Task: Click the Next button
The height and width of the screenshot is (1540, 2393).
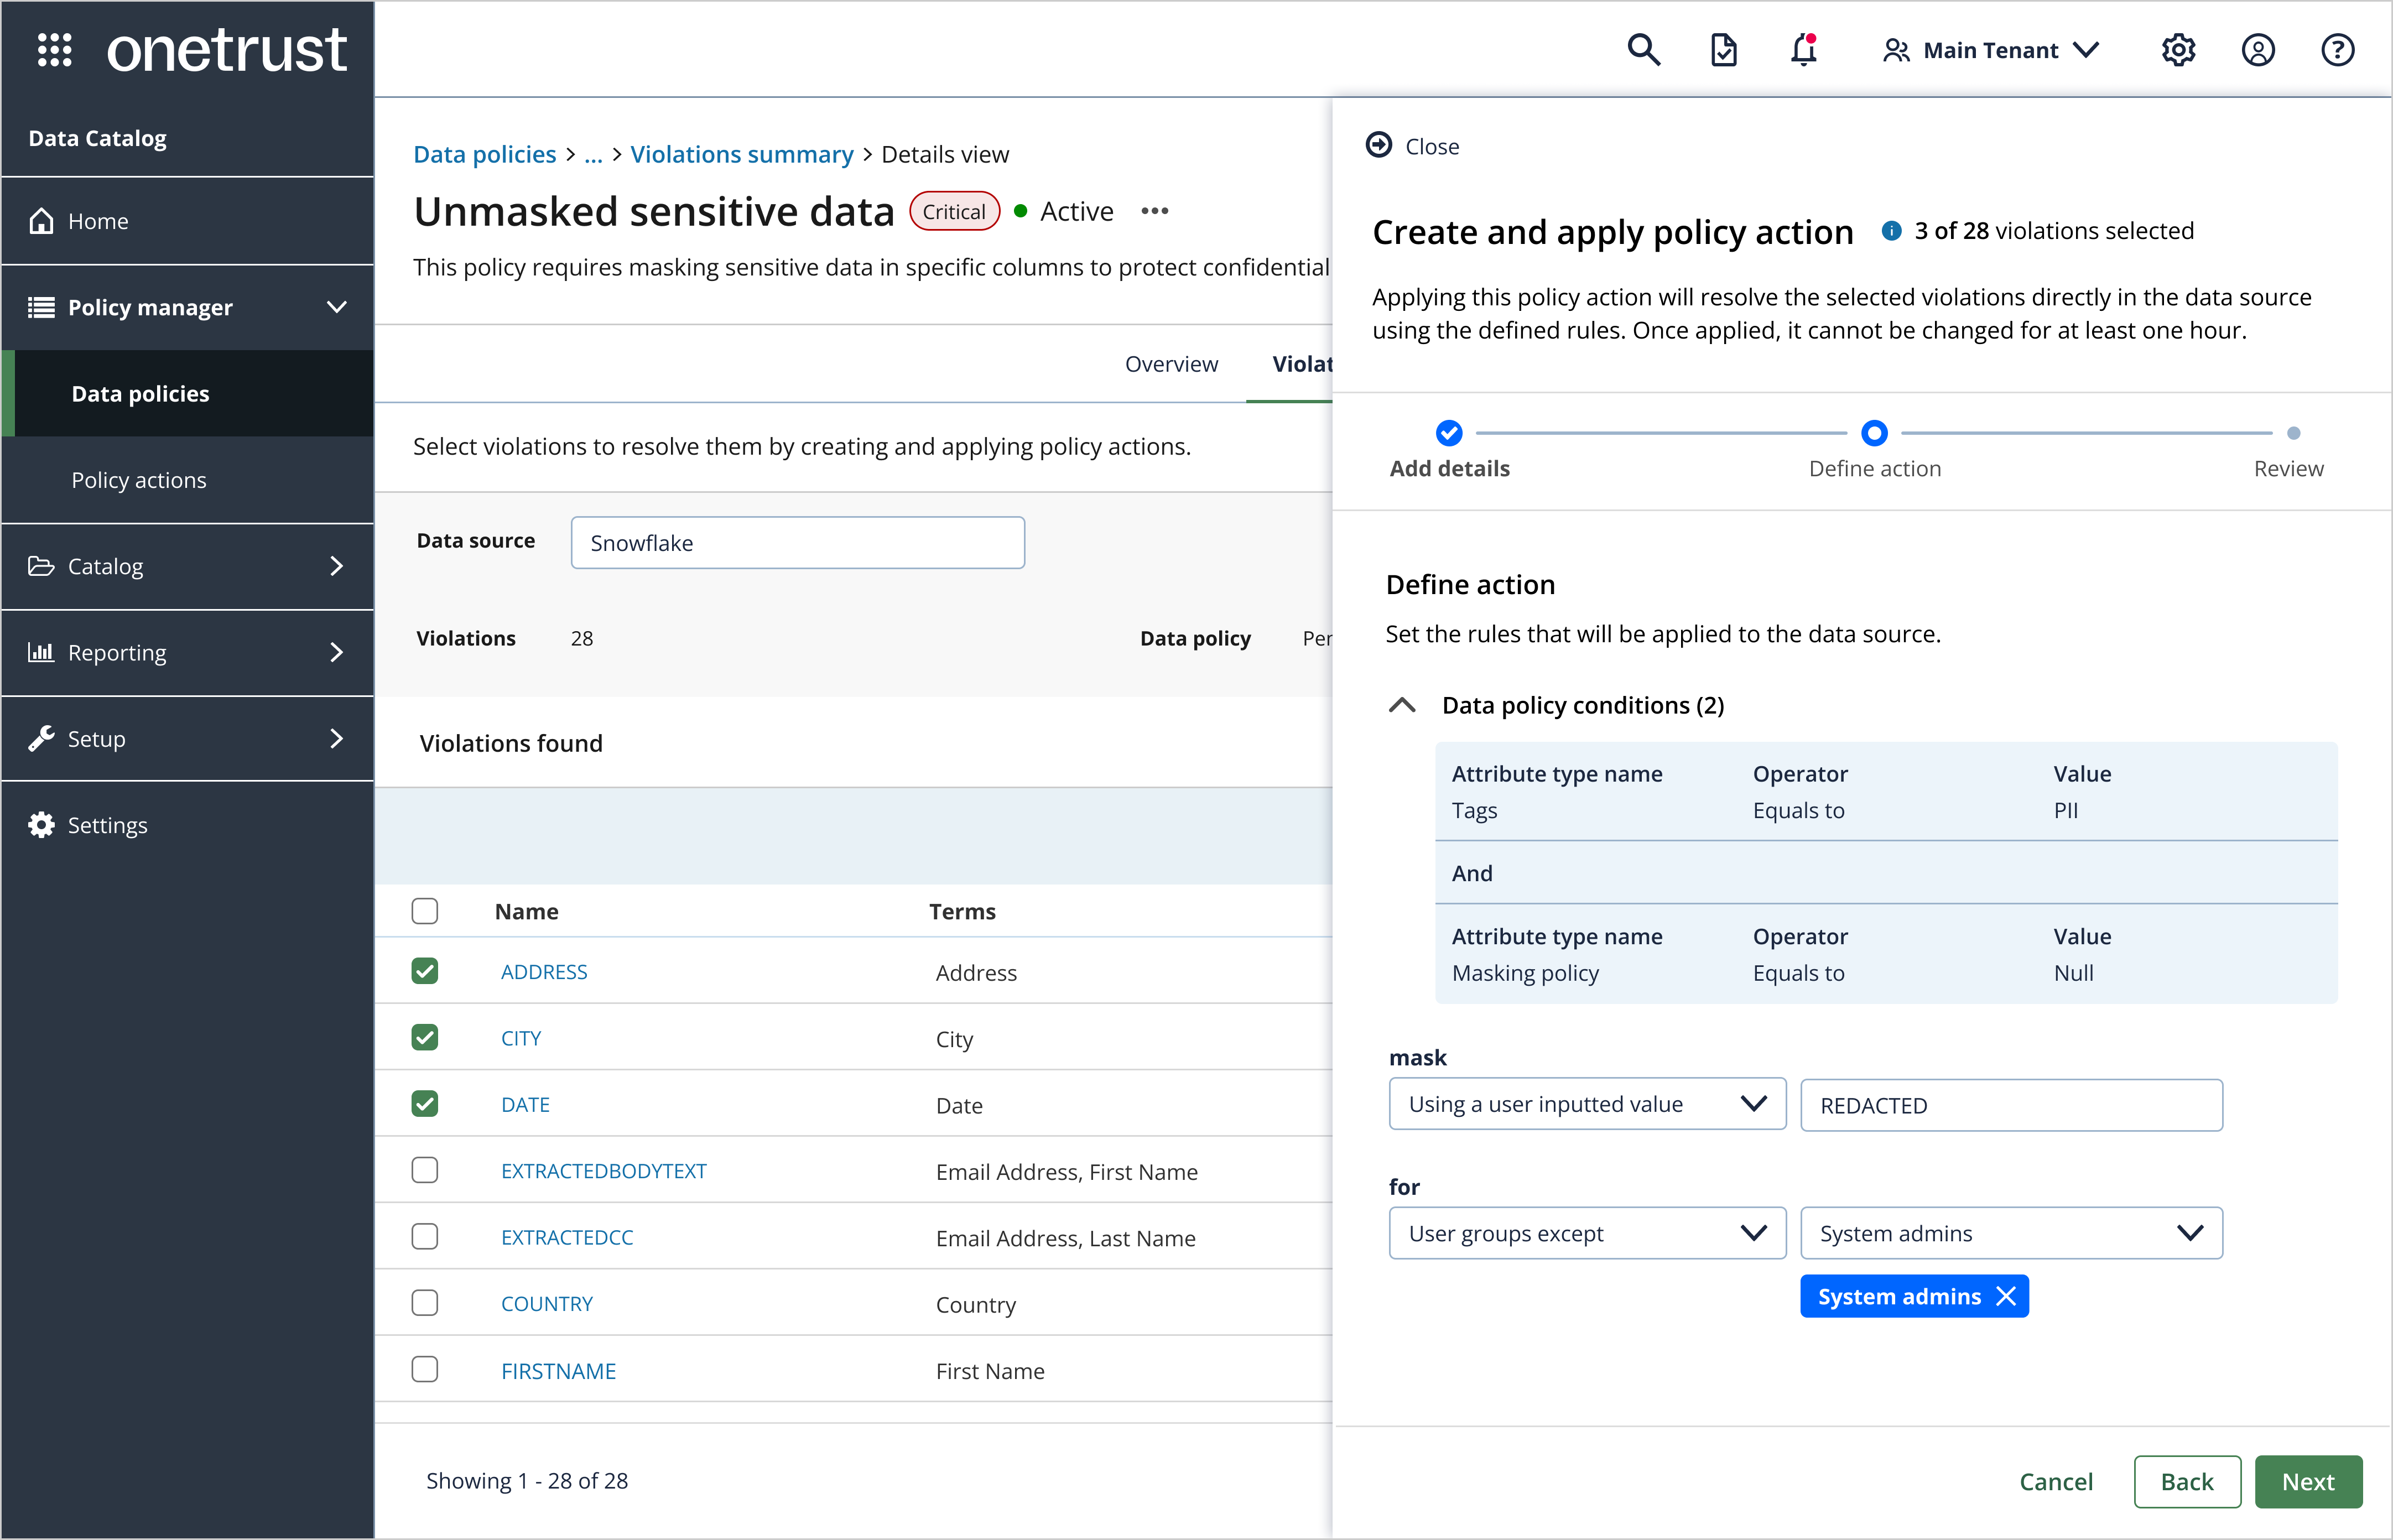Action: pos(2308,1481)
